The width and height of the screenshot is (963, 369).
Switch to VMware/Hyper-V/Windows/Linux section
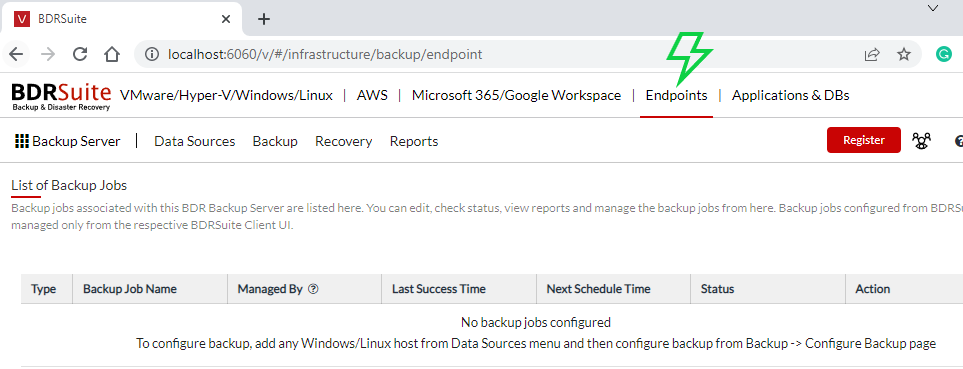pyautogui.click(x=226, y=95)
